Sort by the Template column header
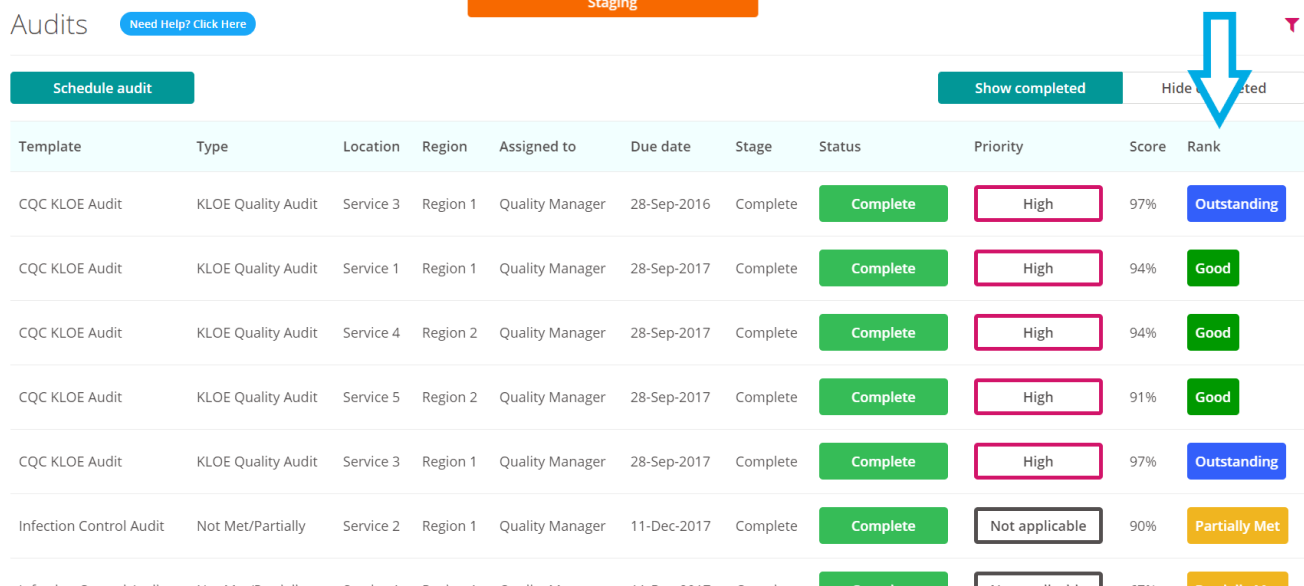 pyautogui.click(x=50, y=146)
